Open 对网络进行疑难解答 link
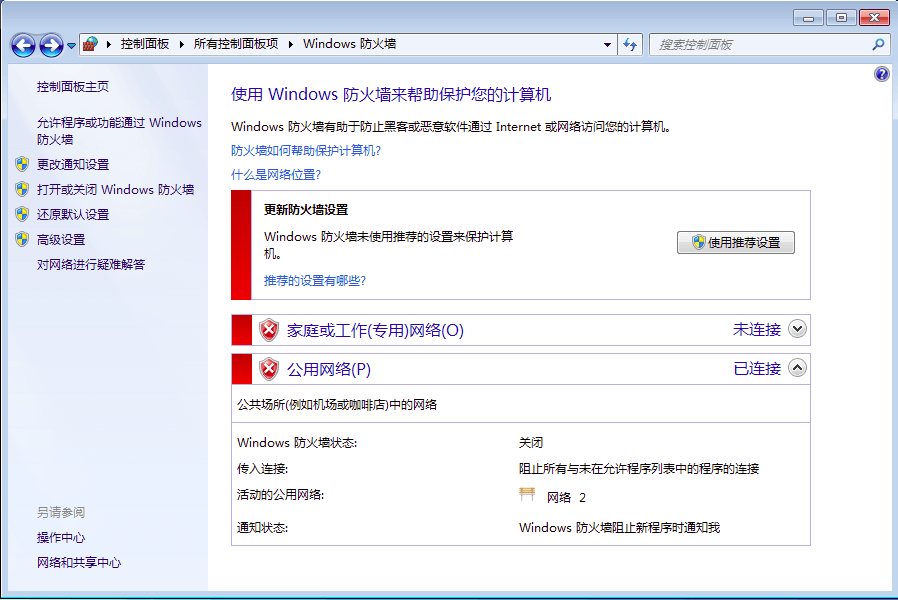Viewport: 898px width, 600px height. pos(90,265)
